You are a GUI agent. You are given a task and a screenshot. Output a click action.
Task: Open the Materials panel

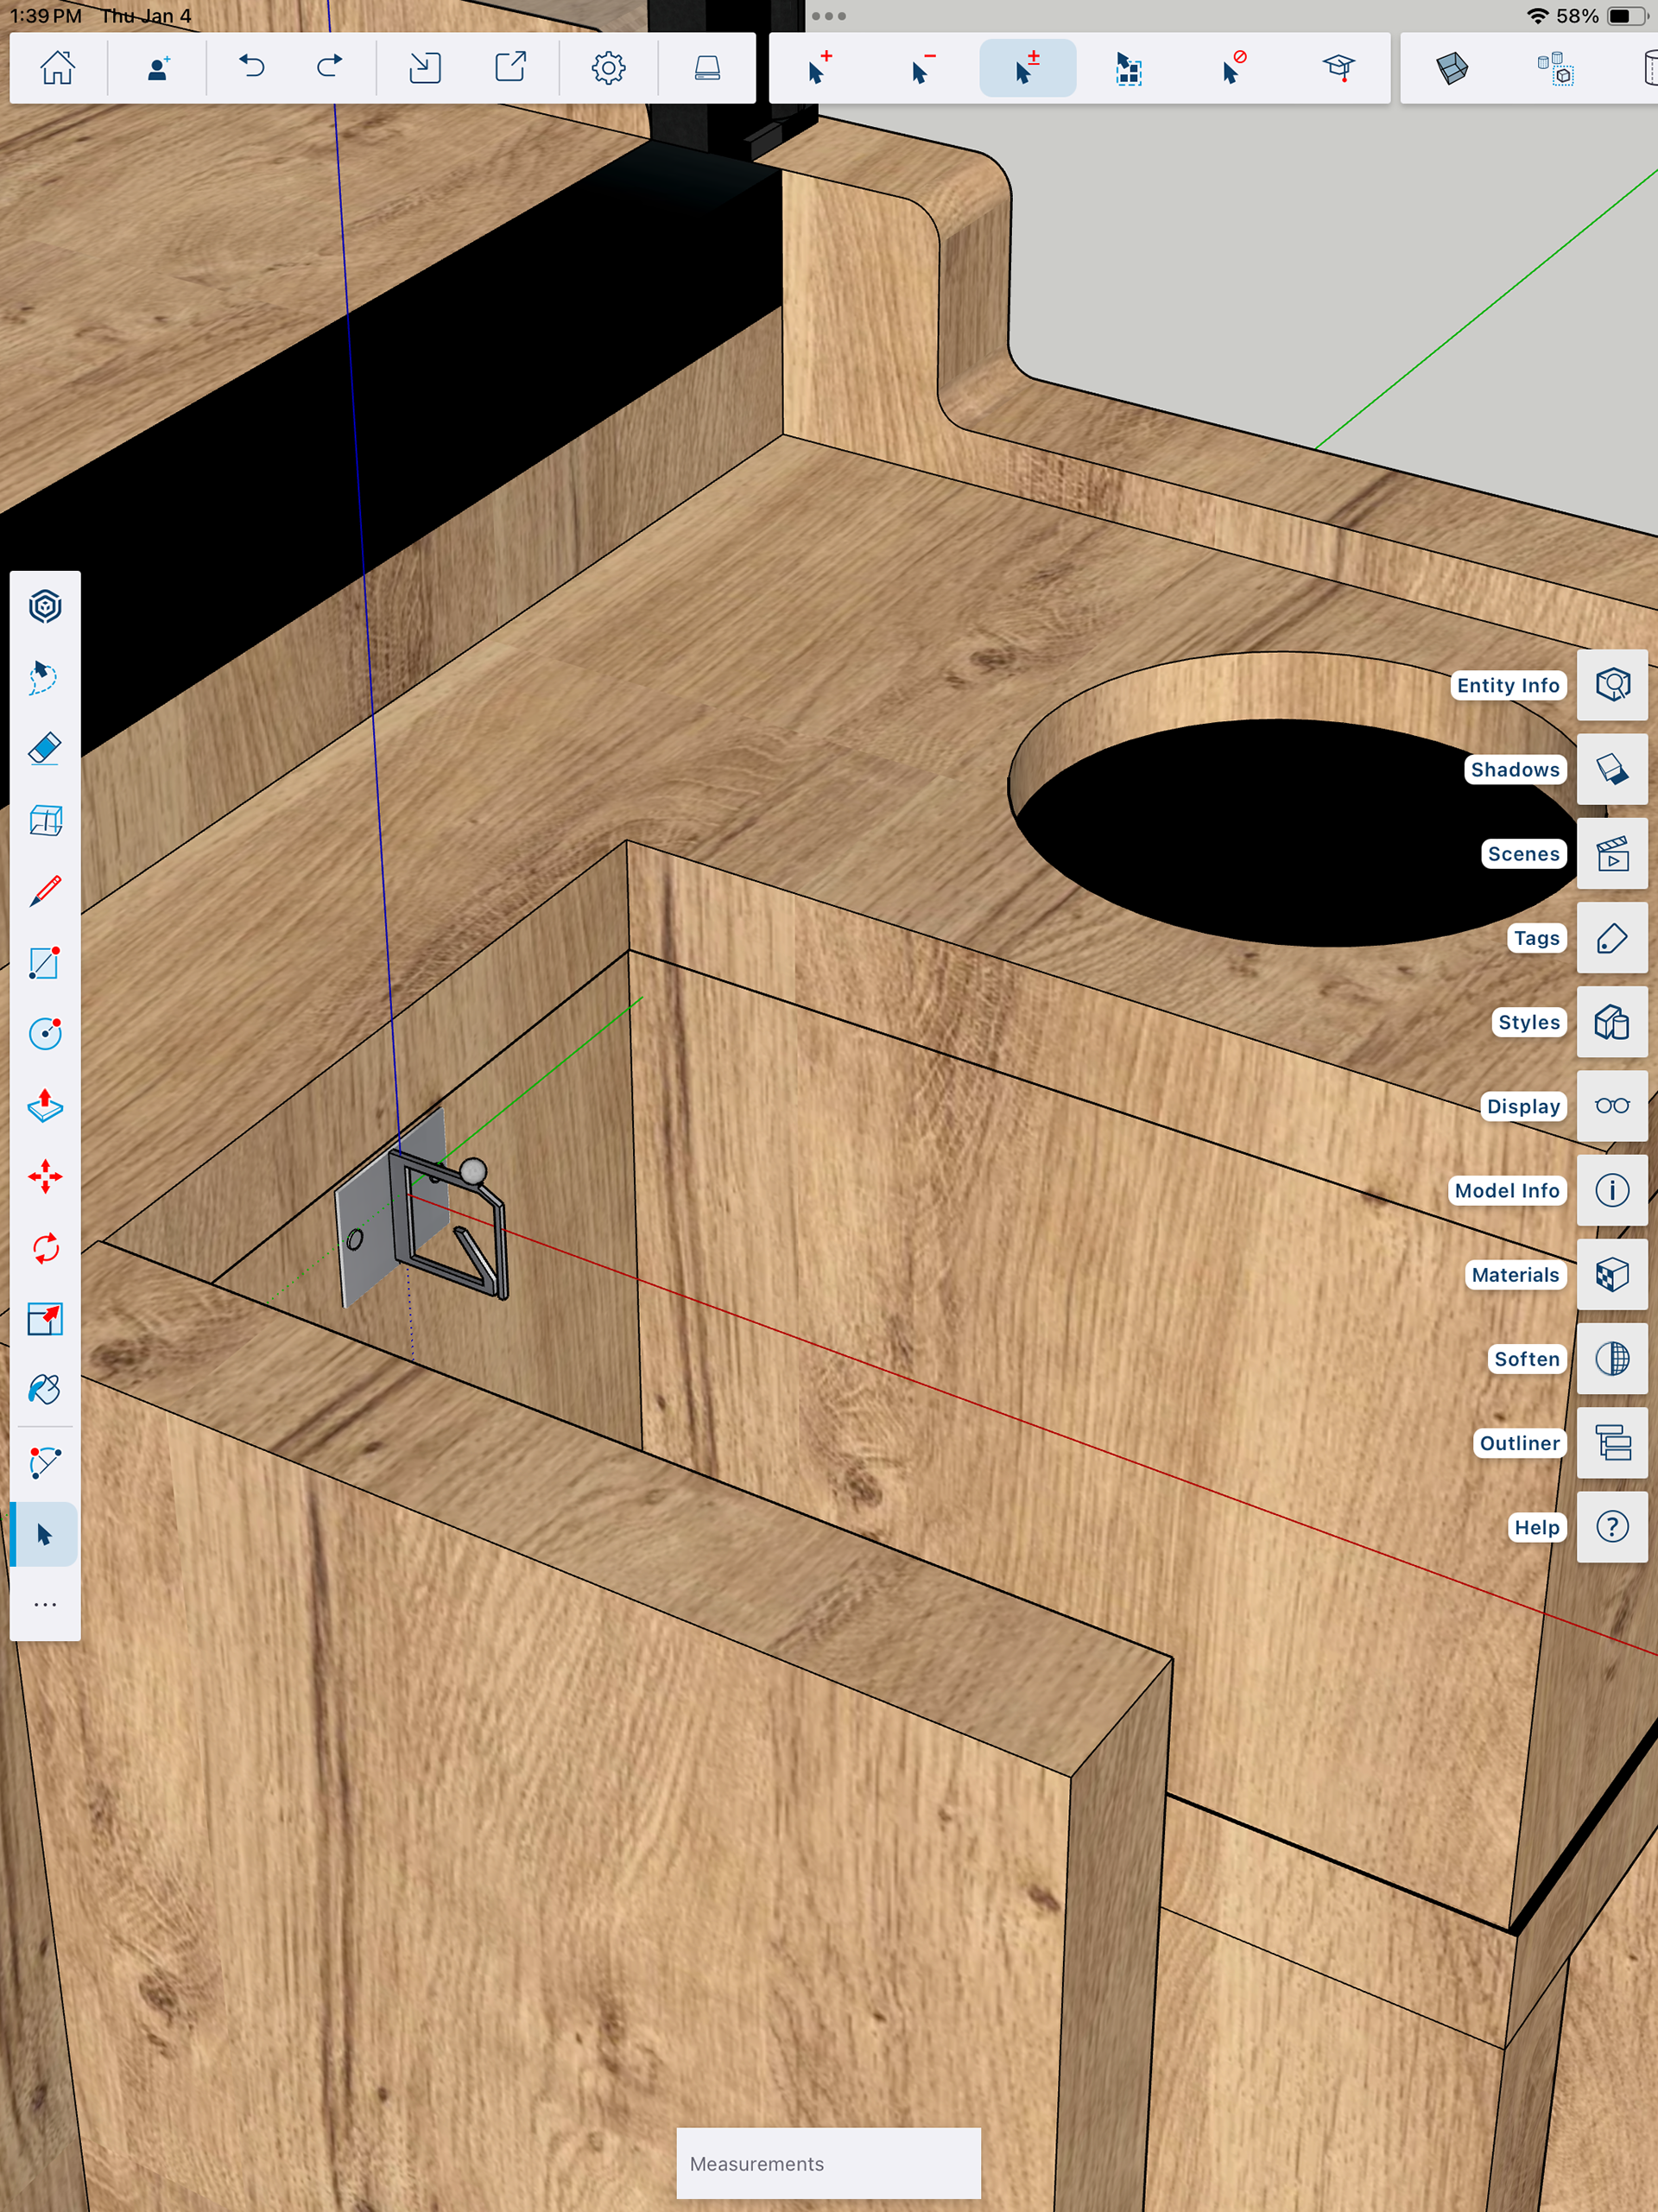(1611, 1275)
